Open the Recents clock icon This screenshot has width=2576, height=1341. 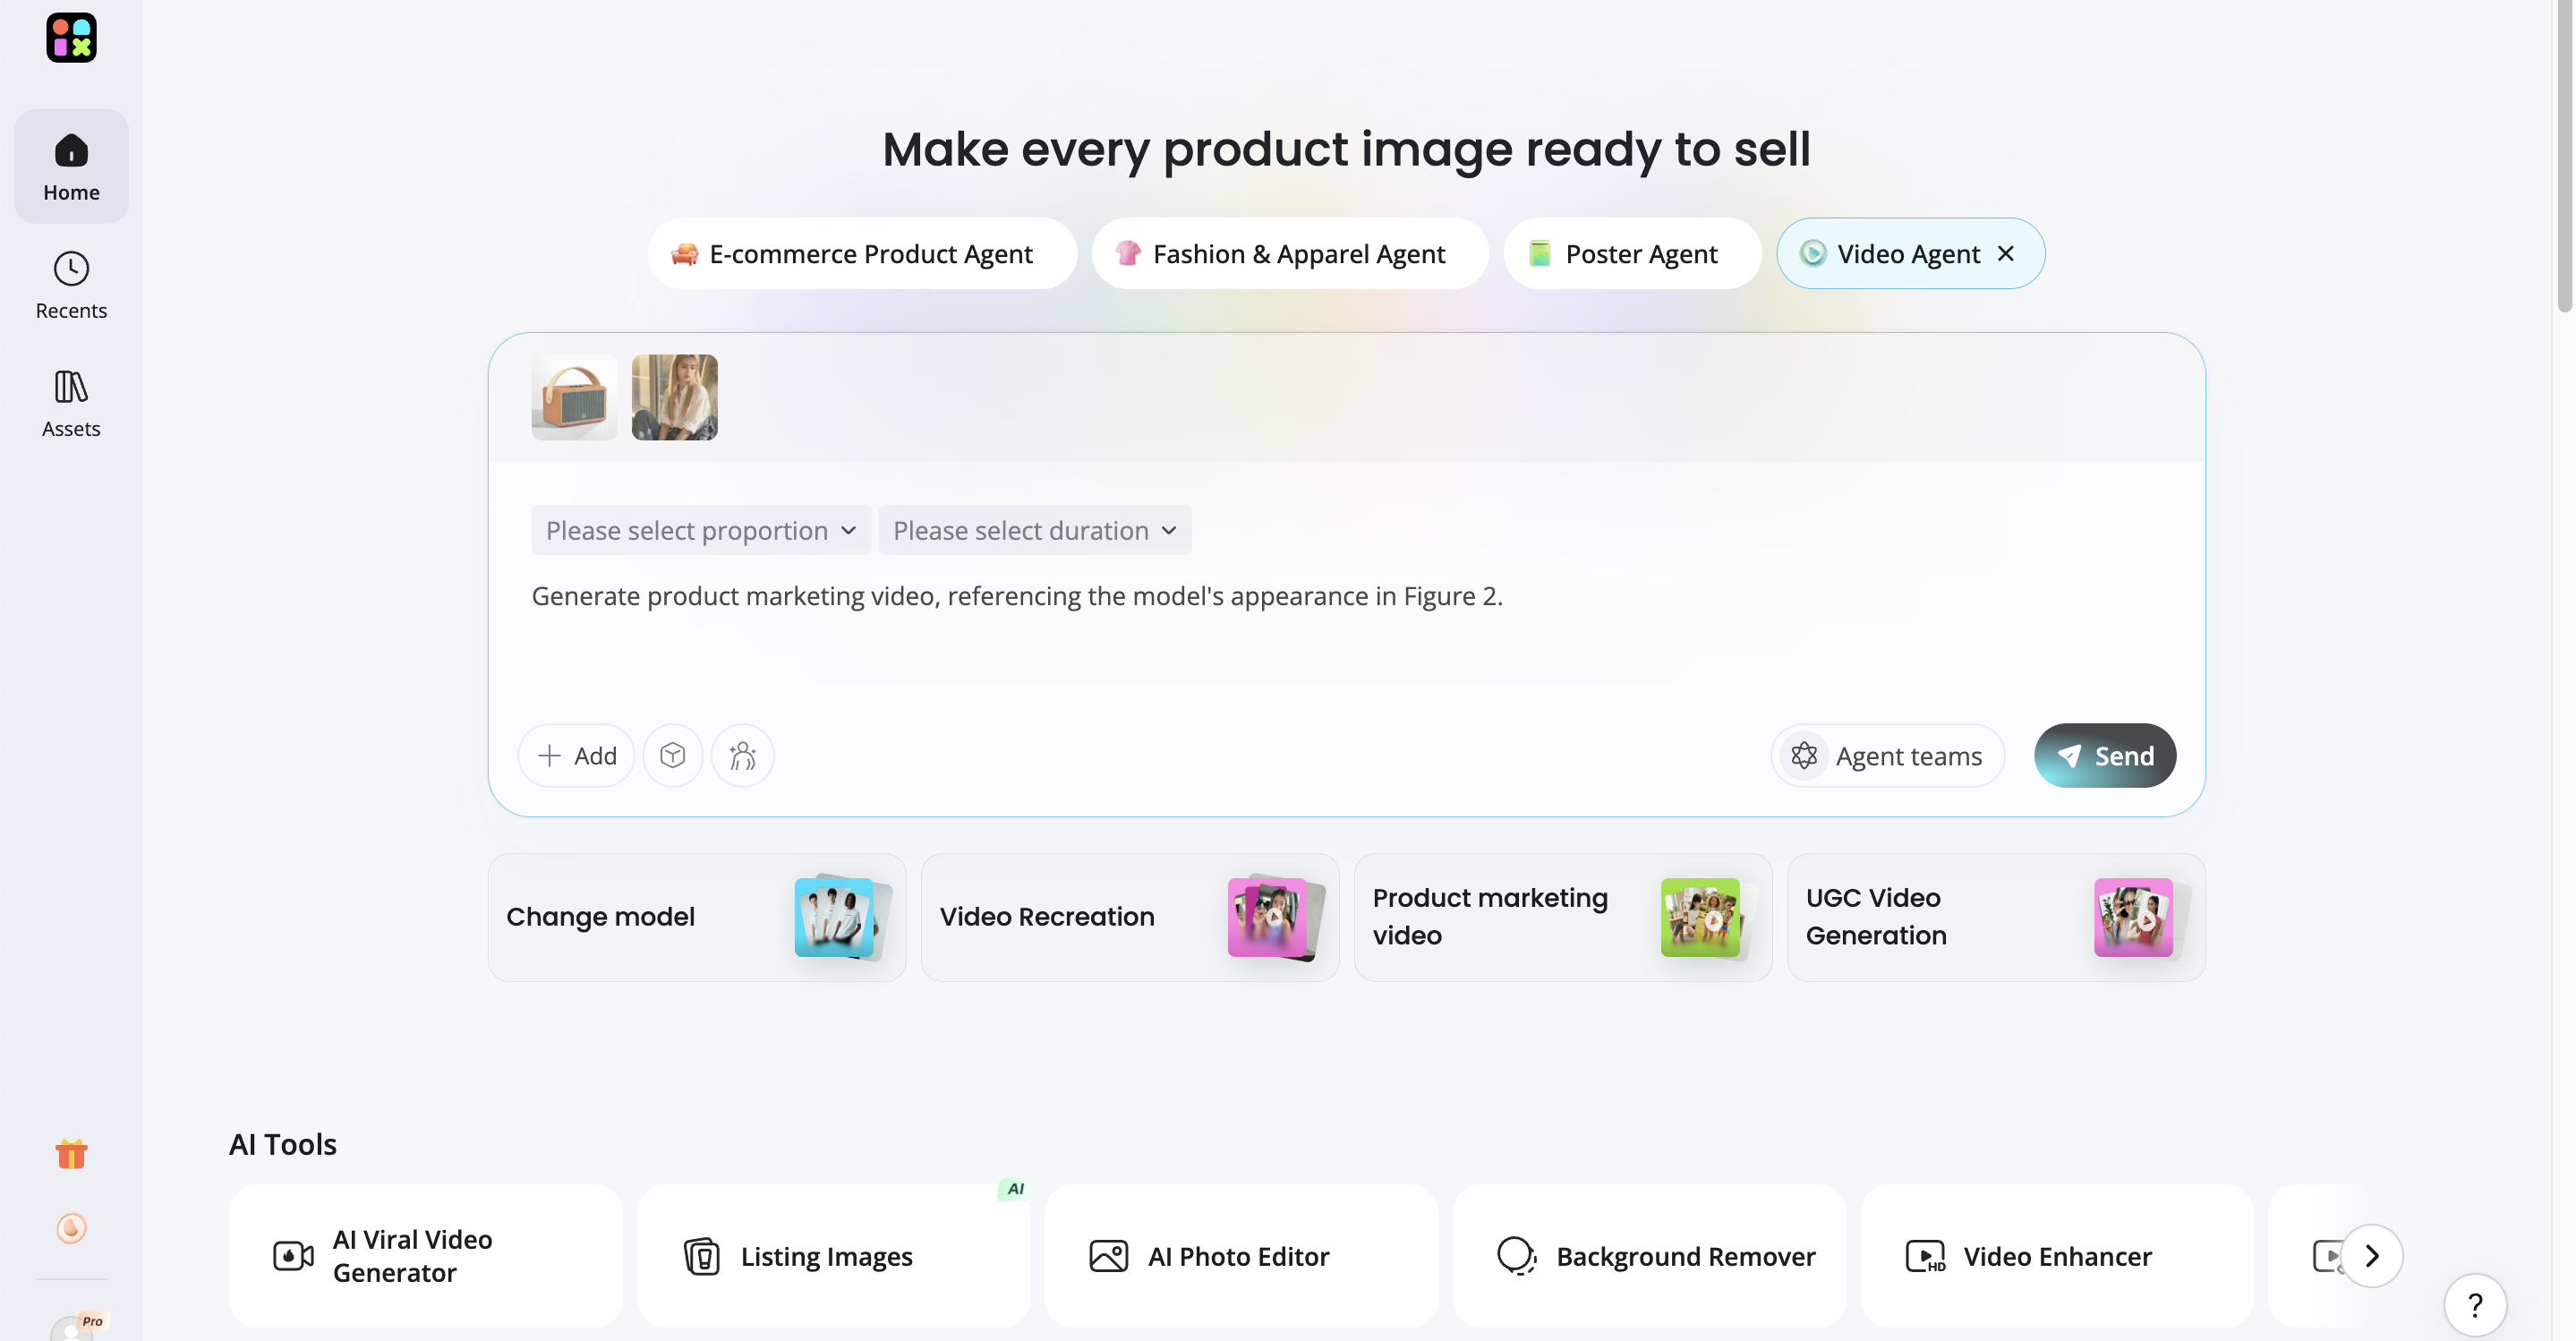(71, 268)
